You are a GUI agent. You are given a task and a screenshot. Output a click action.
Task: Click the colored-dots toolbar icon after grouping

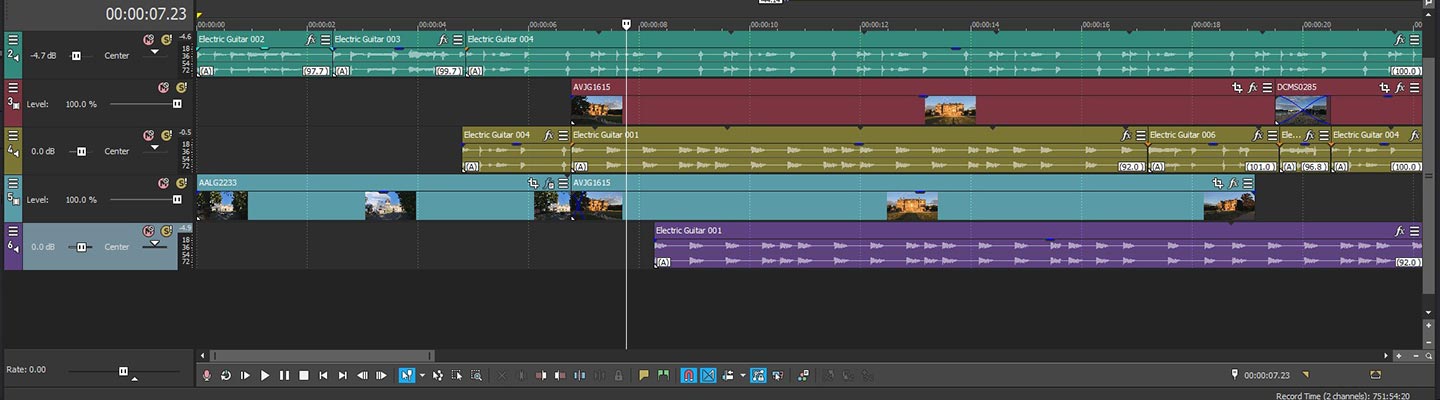click(x=803, y=375)
